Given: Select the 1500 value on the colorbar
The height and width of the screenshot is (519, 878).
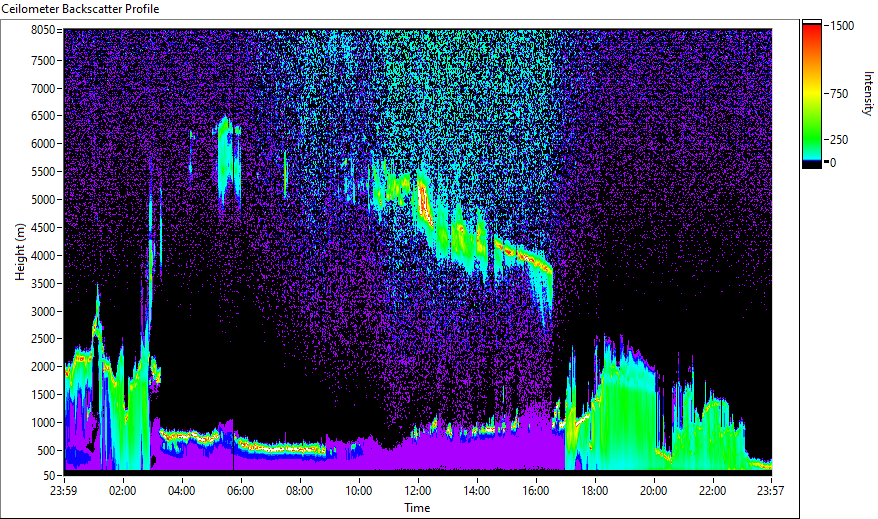Looking at the screenshot, I should tap(842, 26).
